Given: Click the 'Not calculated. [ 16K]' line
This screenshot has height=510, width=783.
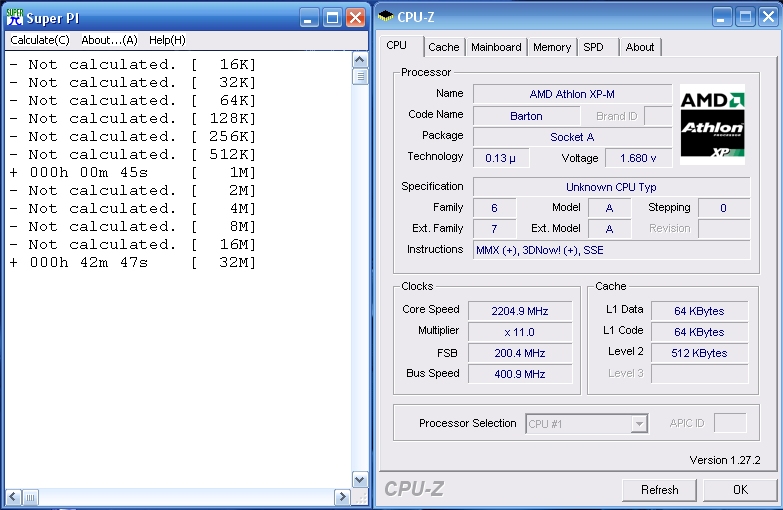Looking at the screenshot, I should click(x=132, y=65).
